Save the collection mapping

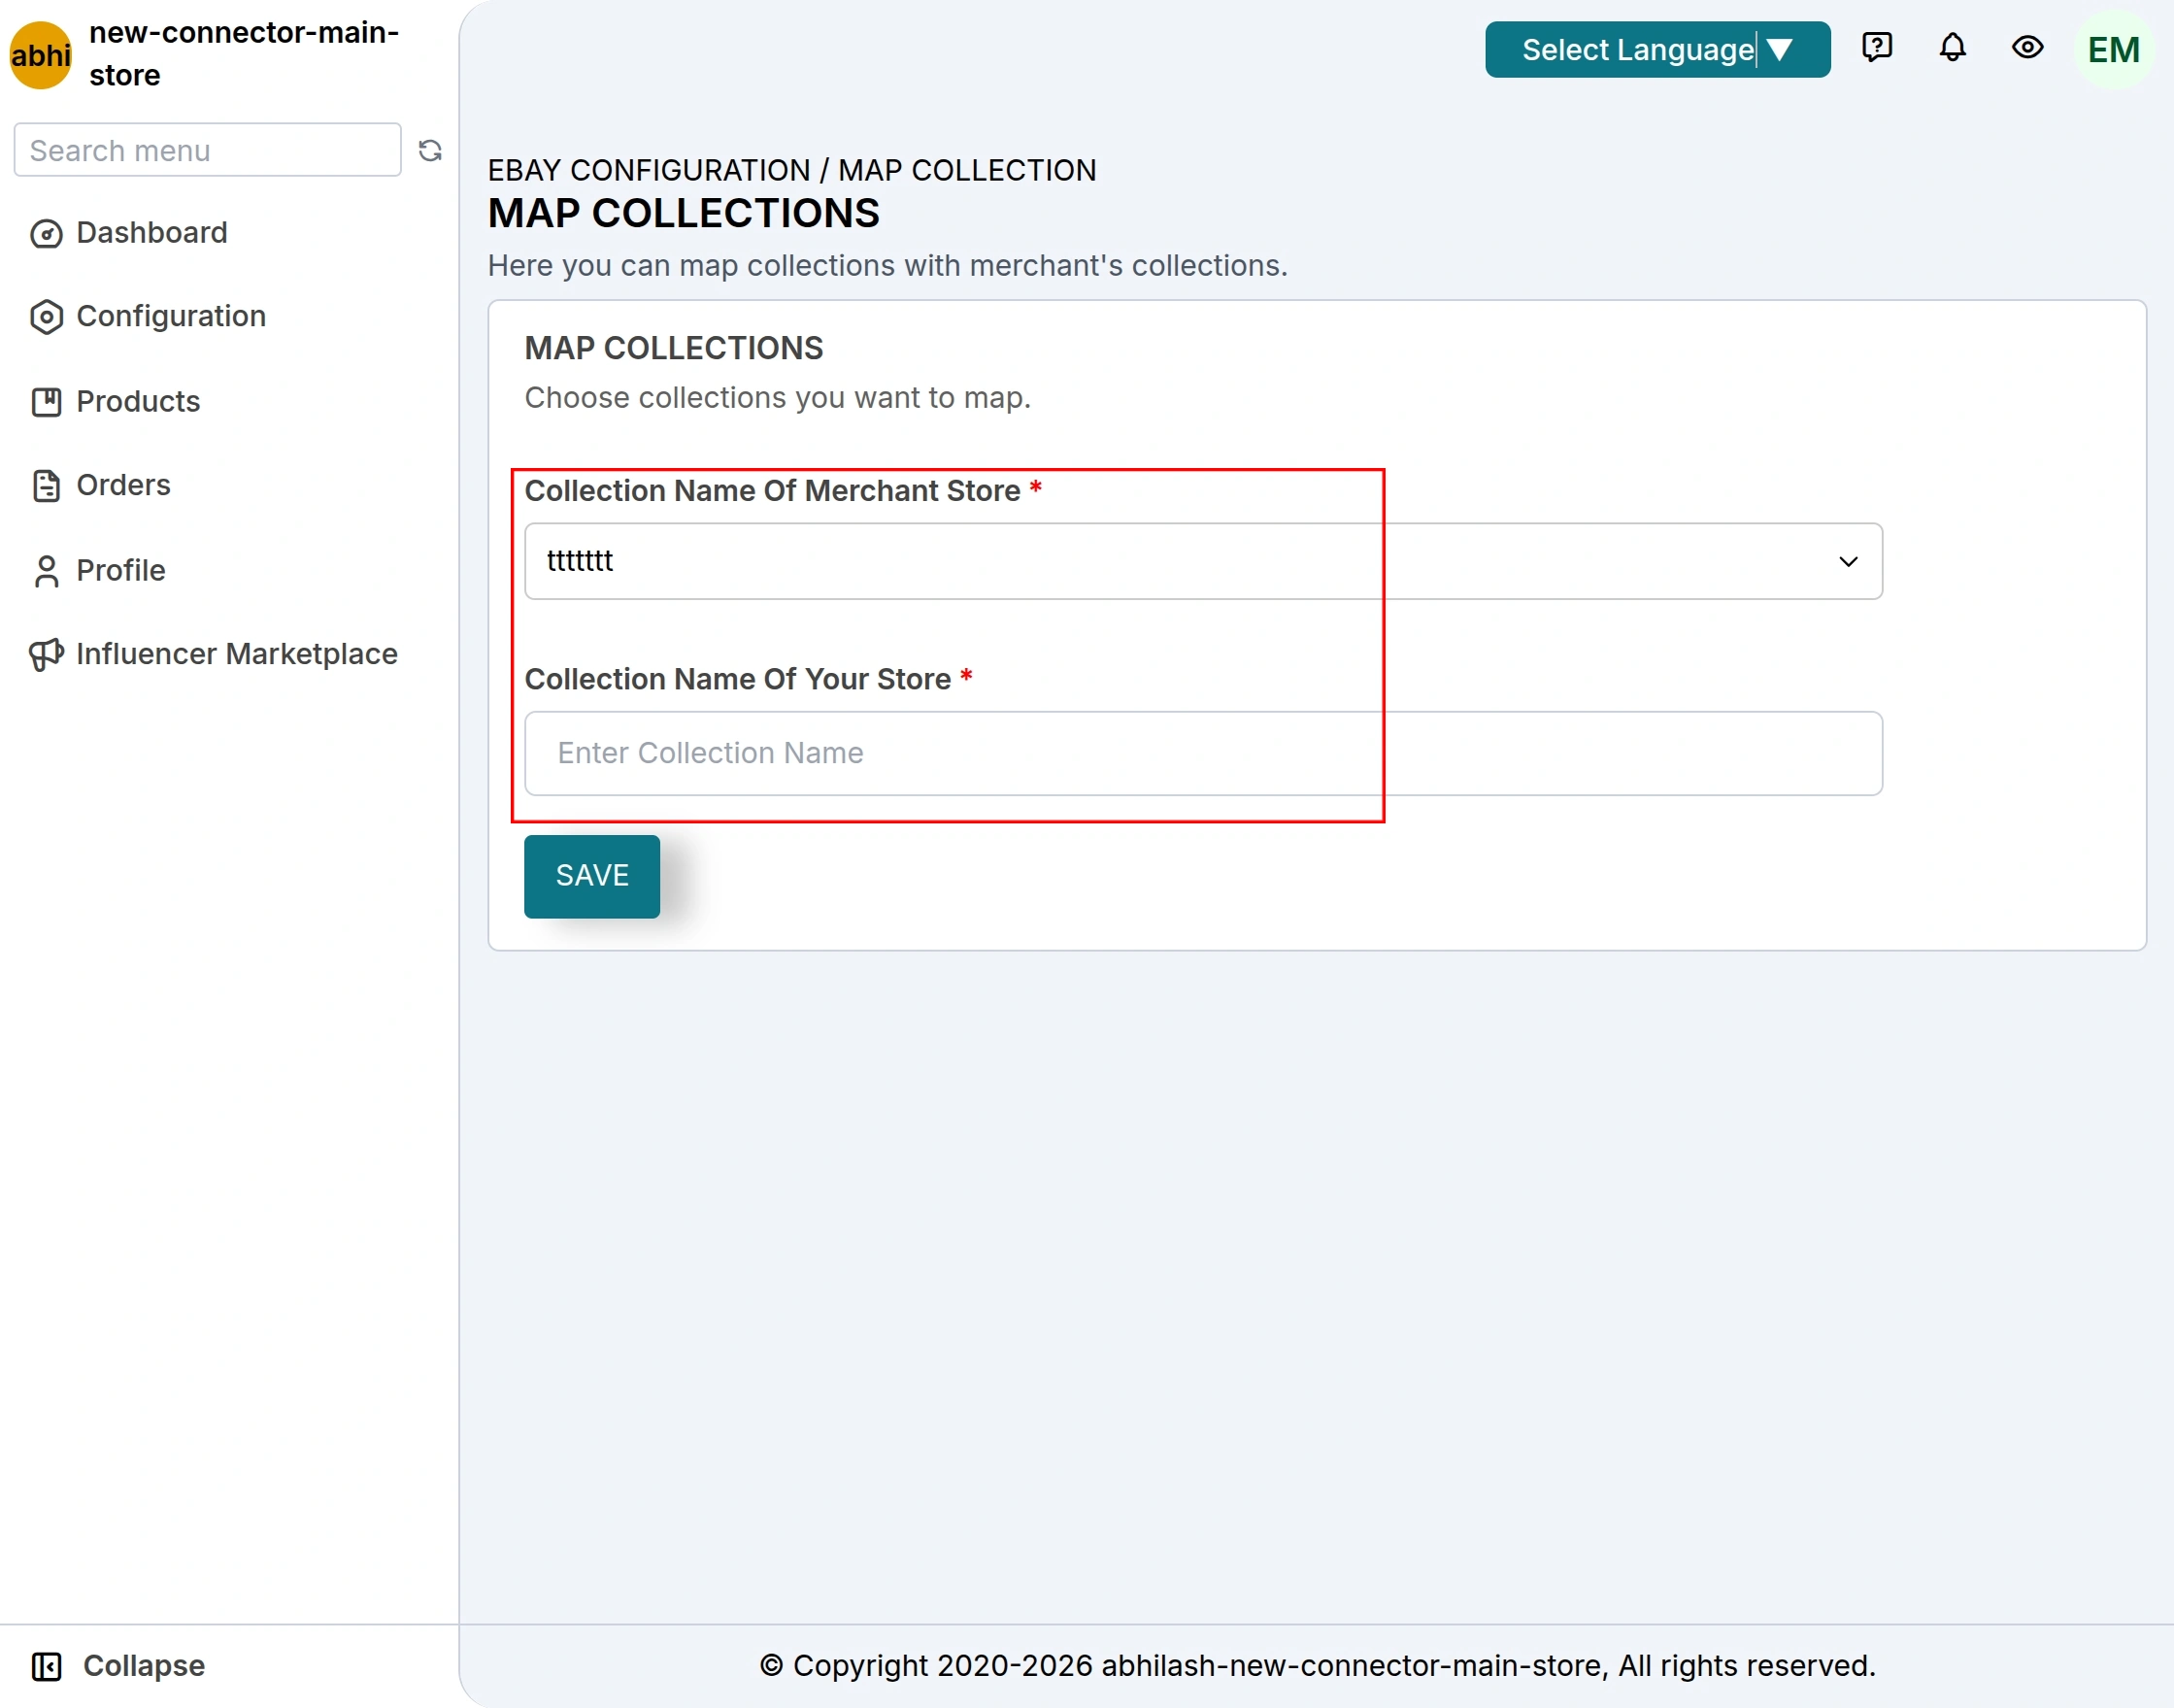click(x=591, y=876)
